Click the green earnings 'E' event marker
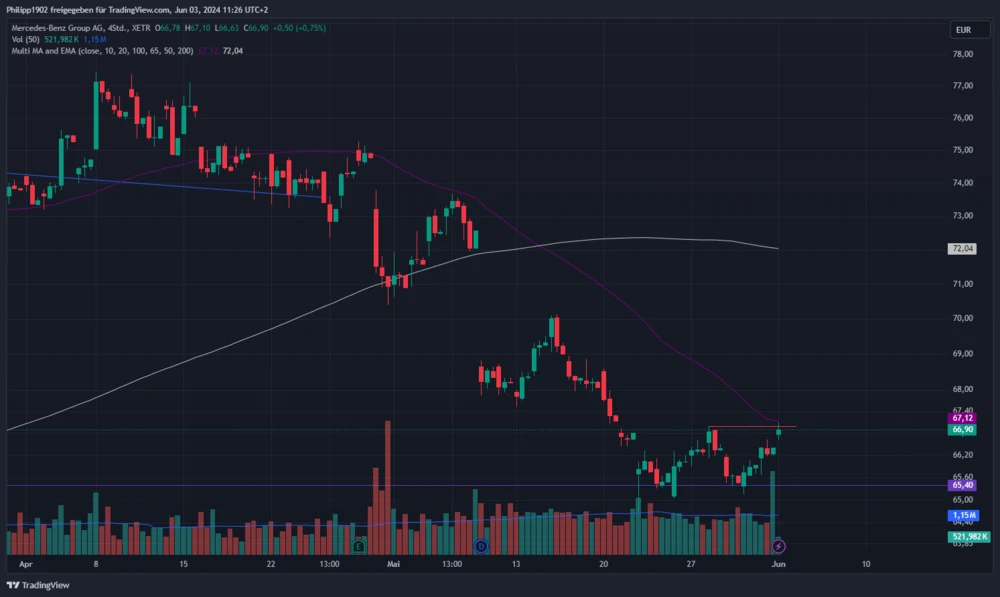Screen dimensions: 1000x597 (358, 546)
